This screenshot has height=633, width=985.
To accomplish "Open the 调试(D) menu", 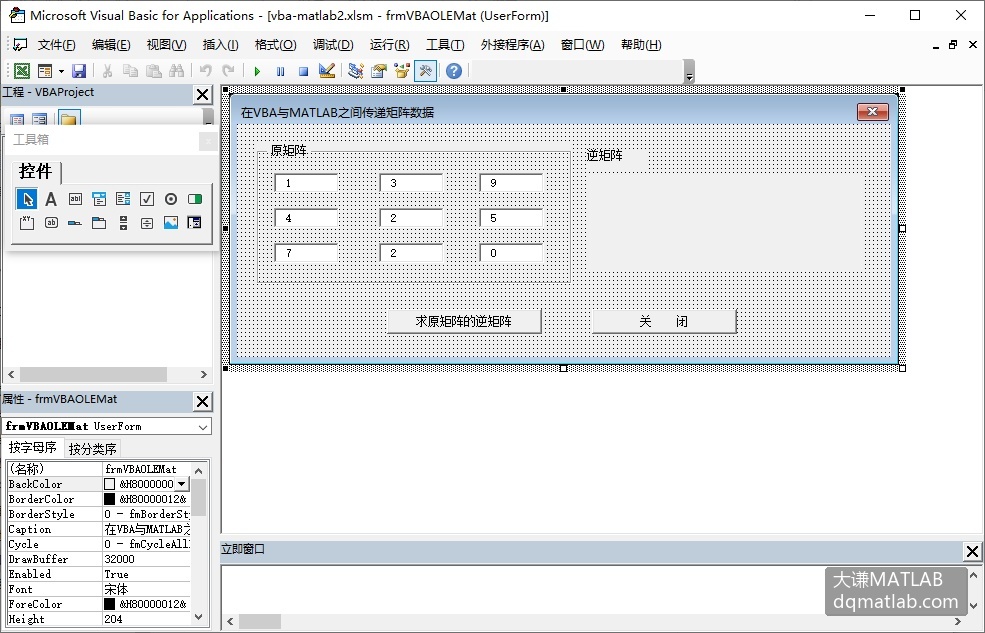I will (333, 45).
